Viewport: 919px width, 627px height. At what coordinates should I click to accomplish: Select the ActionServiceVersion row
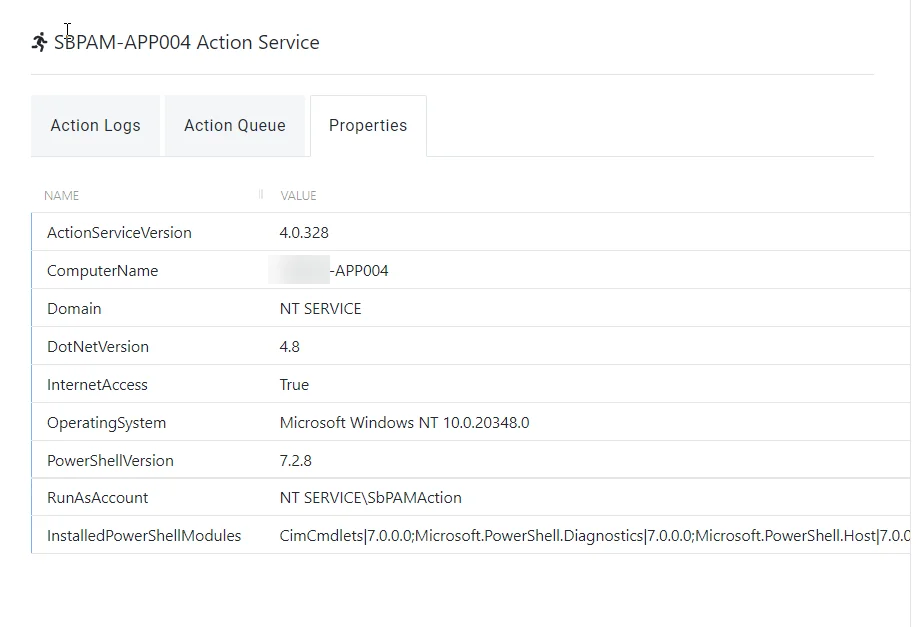pos(471,232)
